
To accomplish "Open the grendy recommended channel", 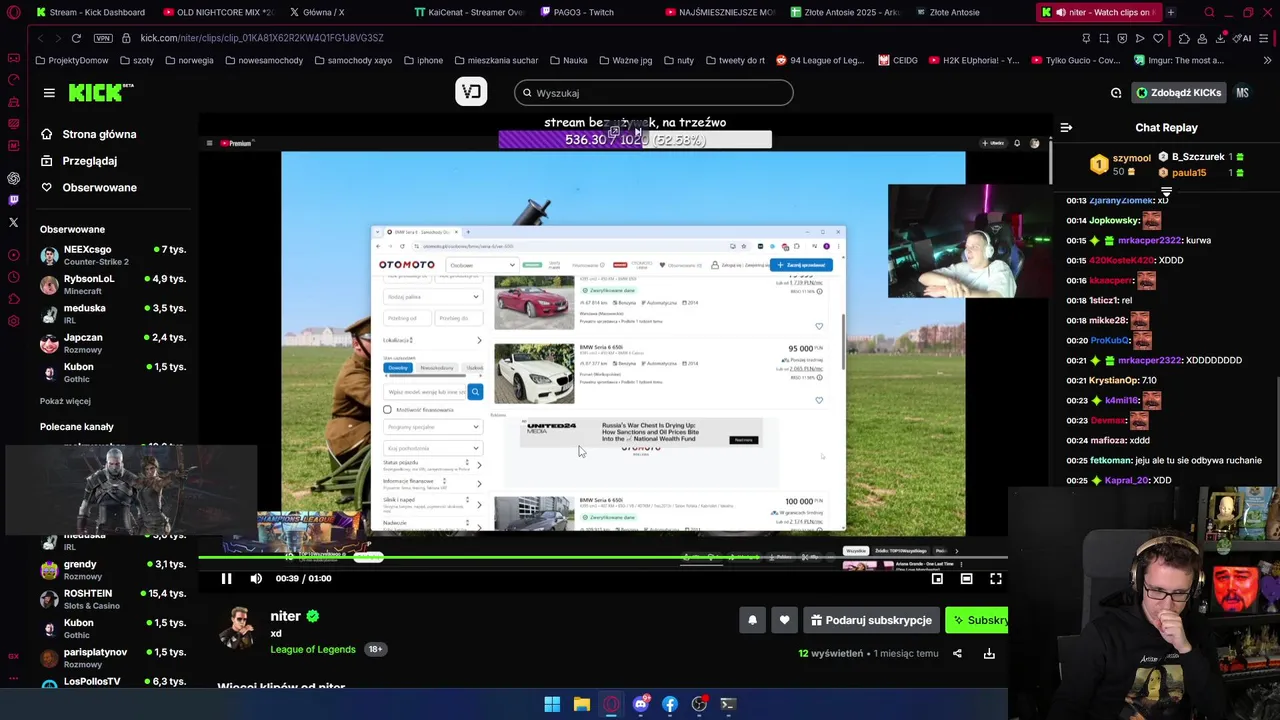I will coord(112,570).
